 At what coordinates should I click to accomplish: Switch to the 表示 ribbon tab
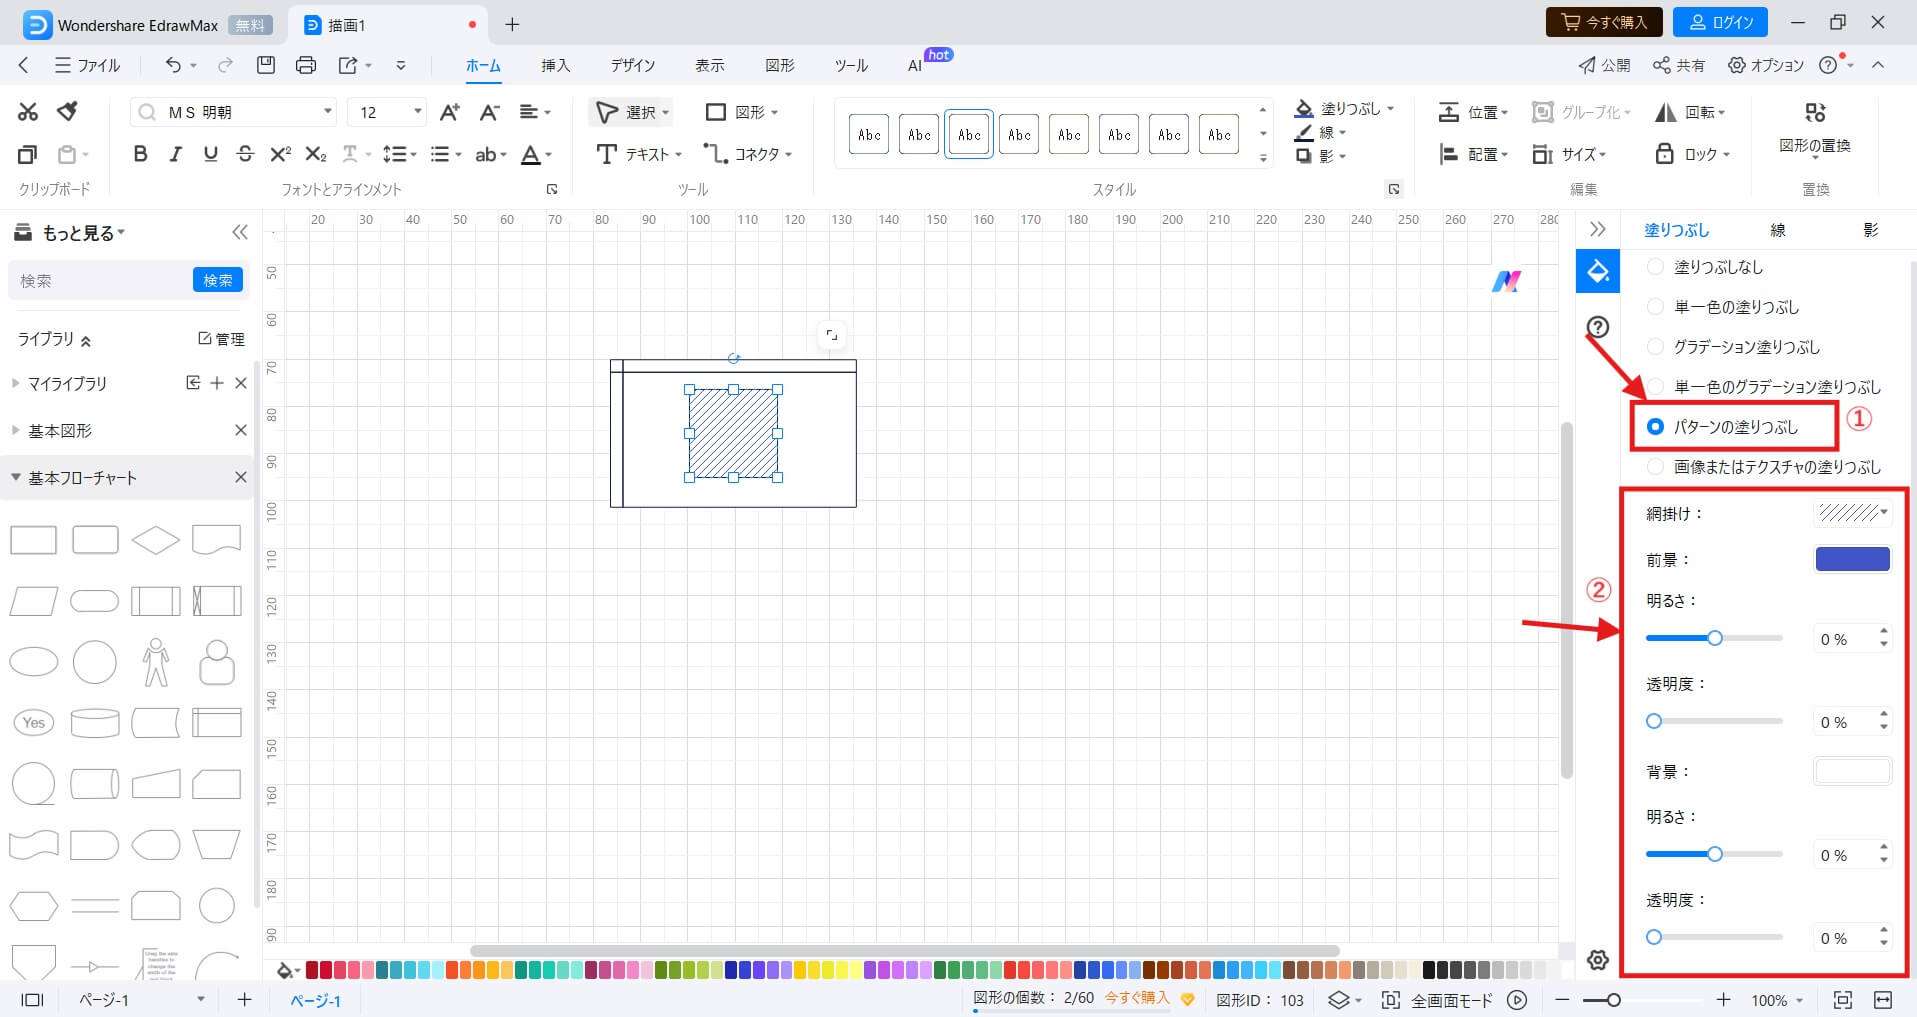[709, 65]
